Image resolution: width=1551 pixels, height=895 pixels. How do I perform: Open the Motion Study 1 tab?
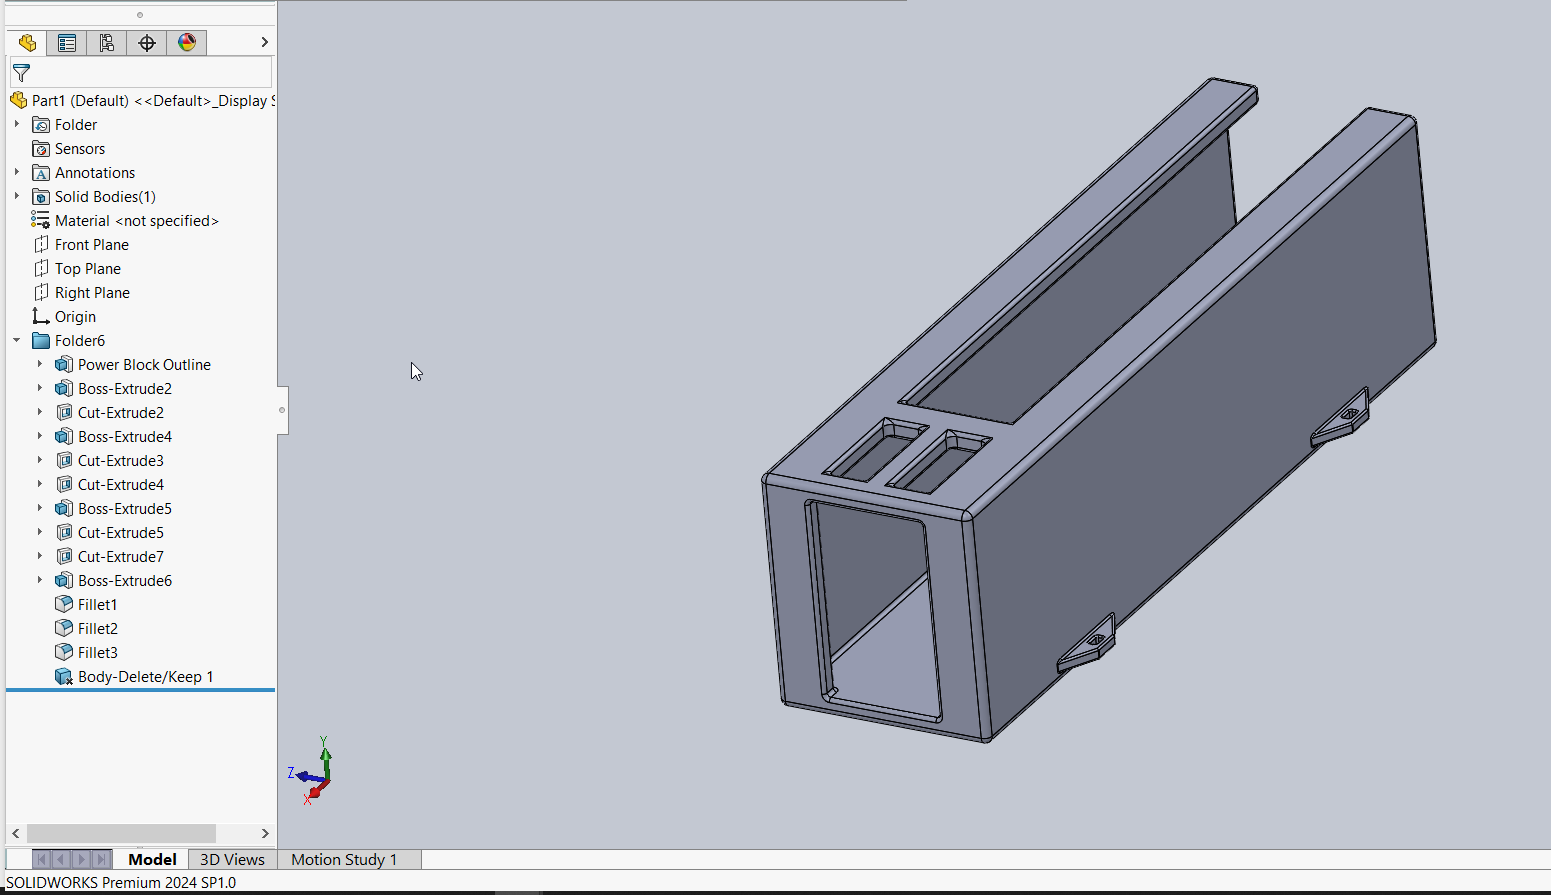tap(344, 860)
